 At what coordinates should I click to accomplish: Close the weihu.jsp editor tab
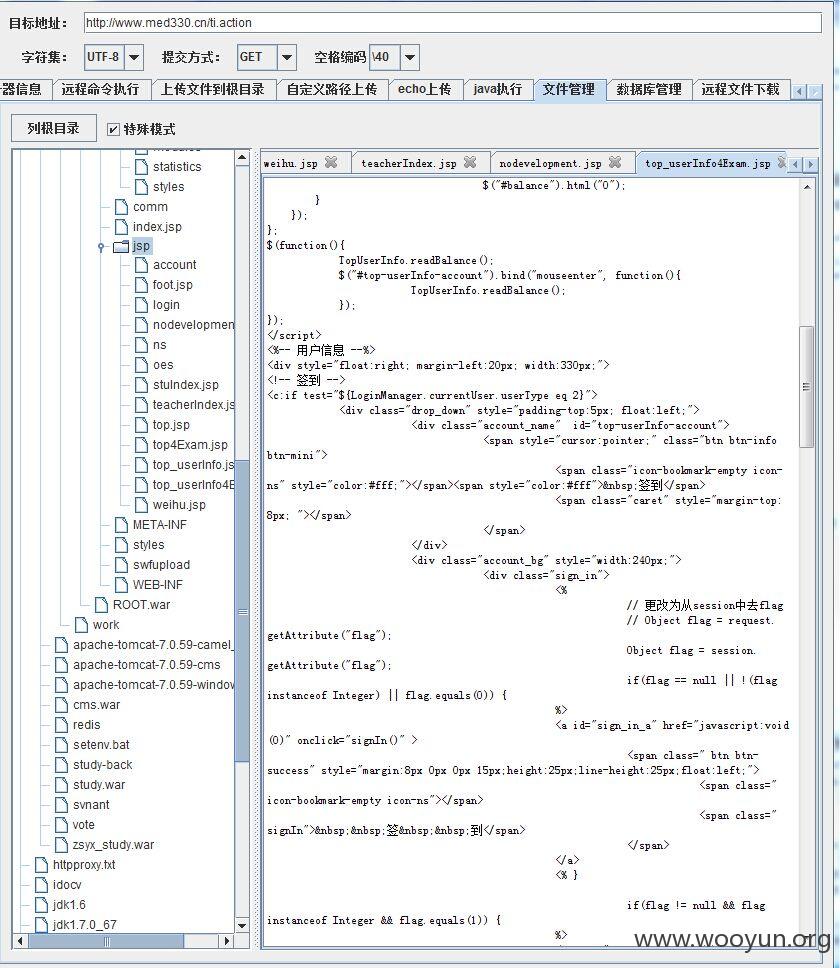pyautogui.click(x=331, y=162)
